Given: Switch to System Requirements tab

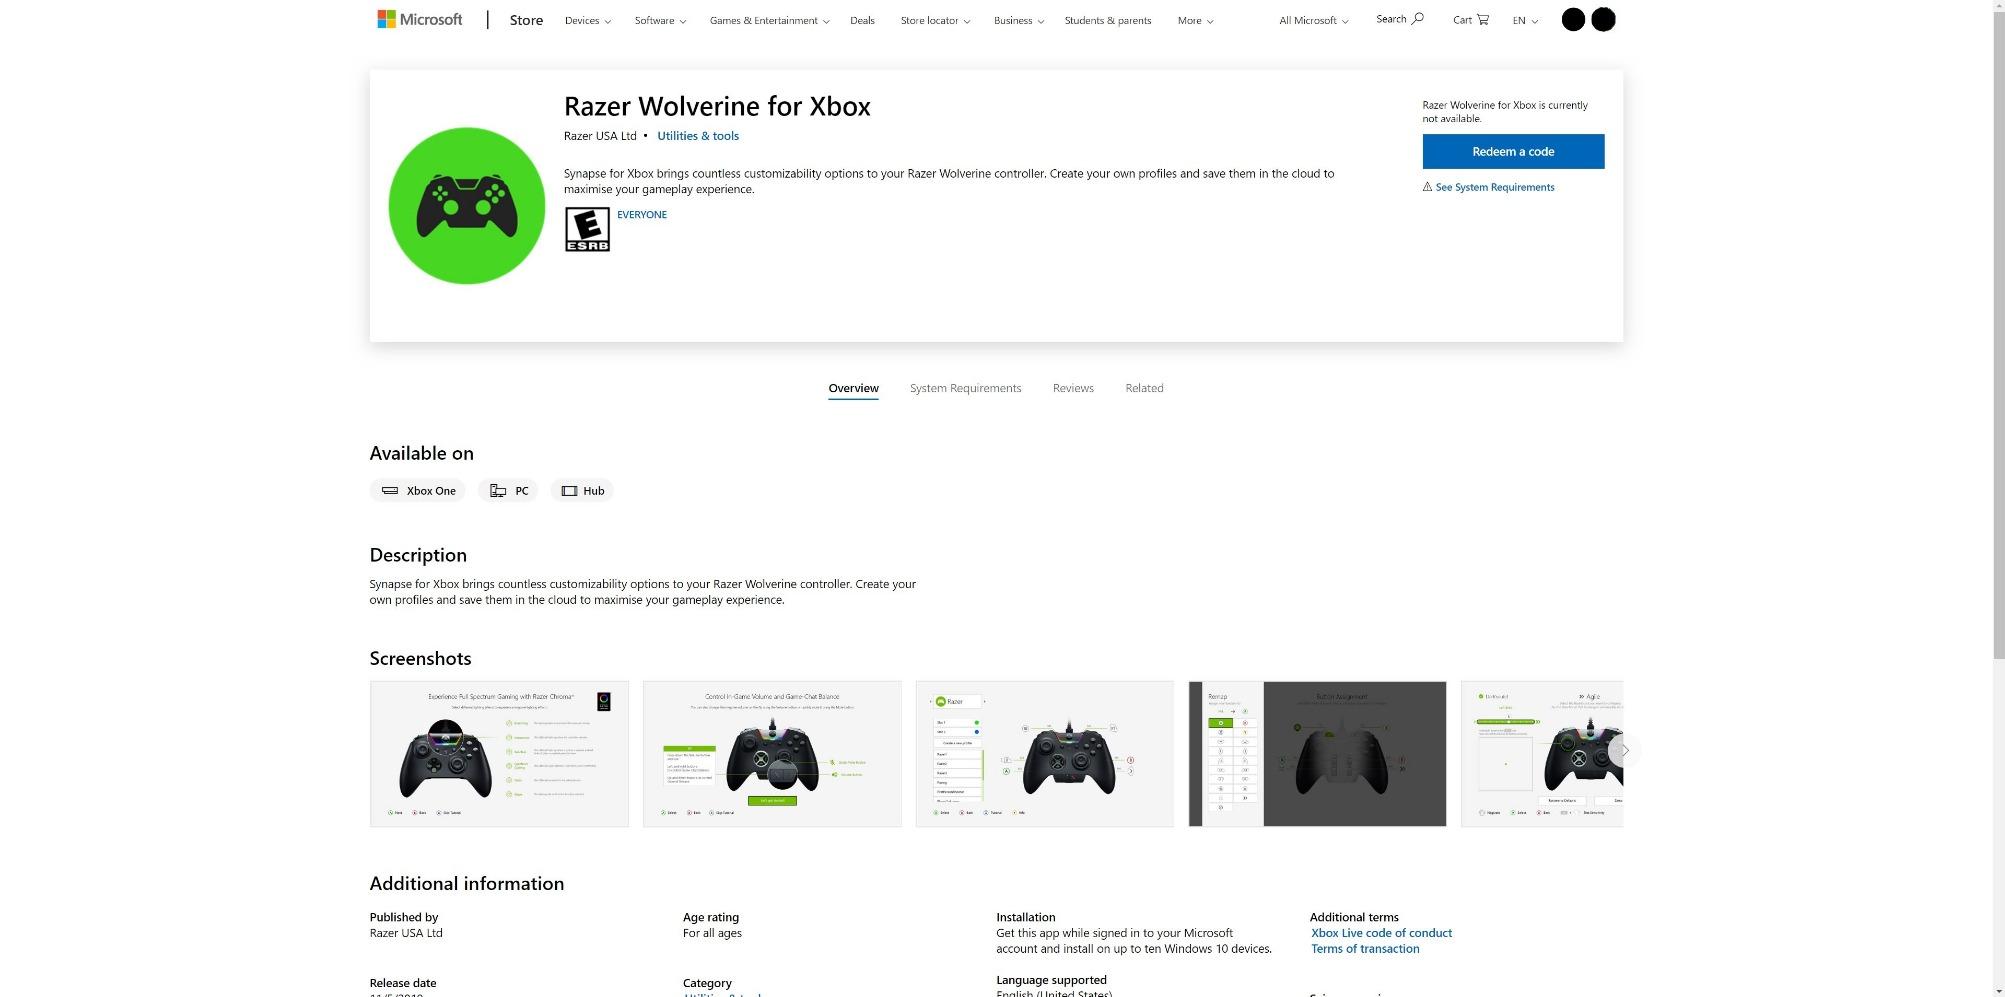Looking at the screenshot, I should click(965, 388).
